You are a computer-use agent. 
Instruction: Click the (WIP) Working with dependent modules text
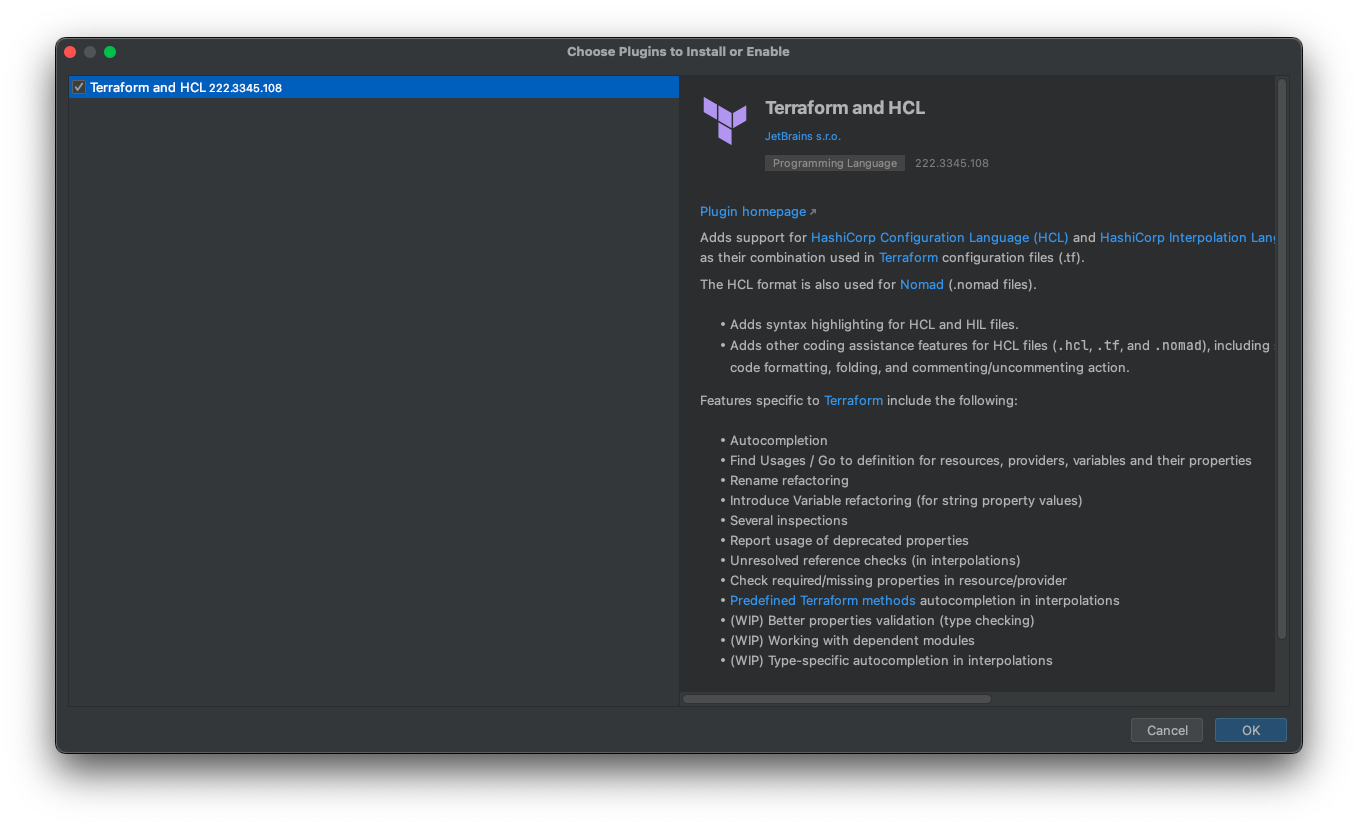tap(852, 640)
